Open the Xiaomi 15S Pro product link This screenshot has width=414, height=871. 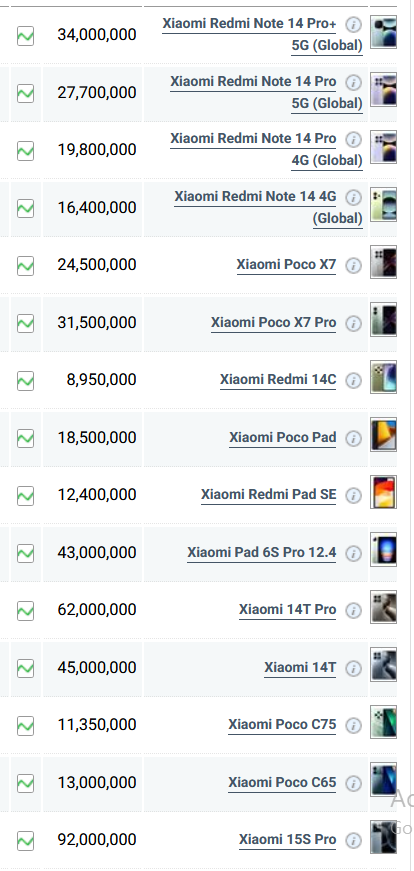click(288, 840)
